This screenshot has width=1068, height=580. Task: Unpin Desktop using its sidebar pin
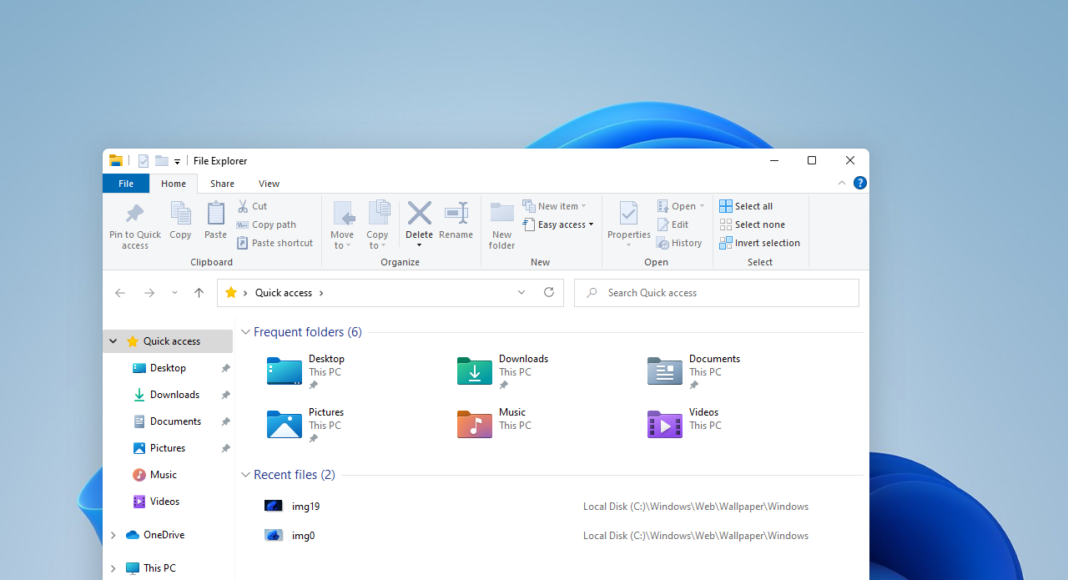coord(226,368)
